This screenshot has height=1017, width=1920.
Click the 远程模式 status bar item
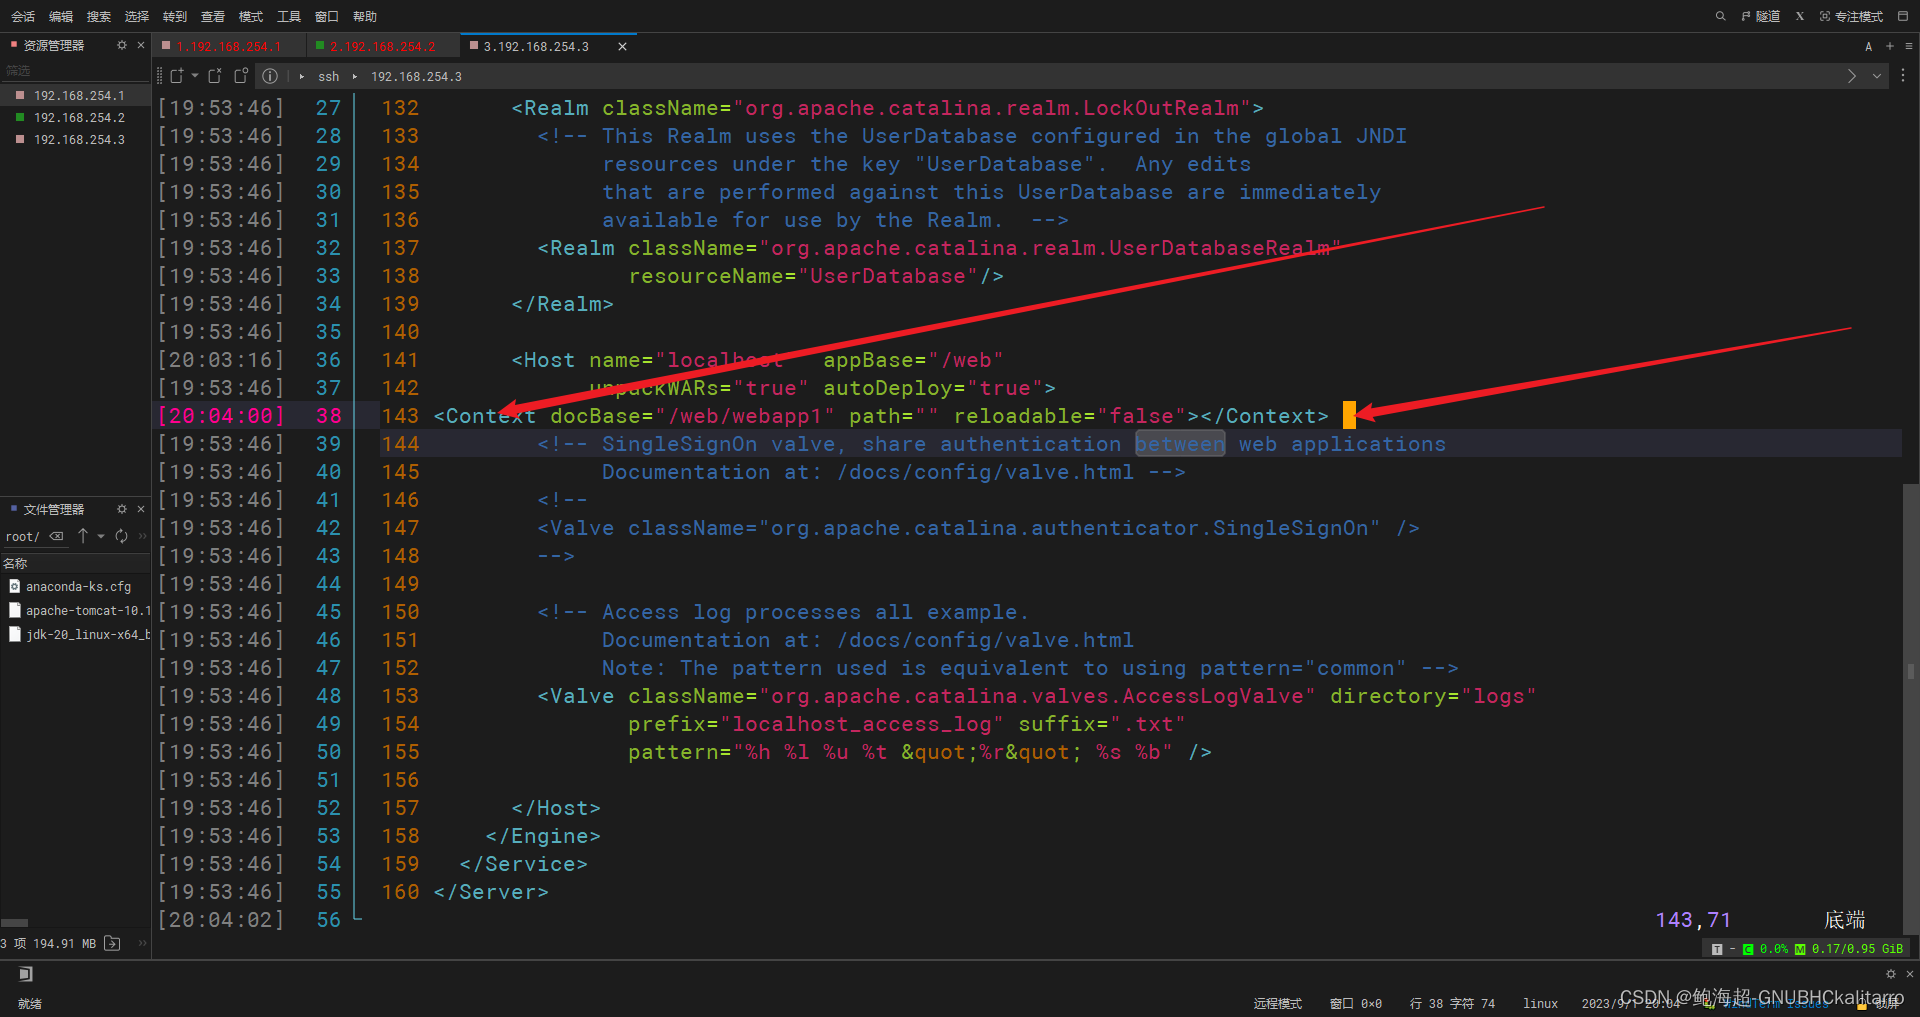point(1278,1003)
